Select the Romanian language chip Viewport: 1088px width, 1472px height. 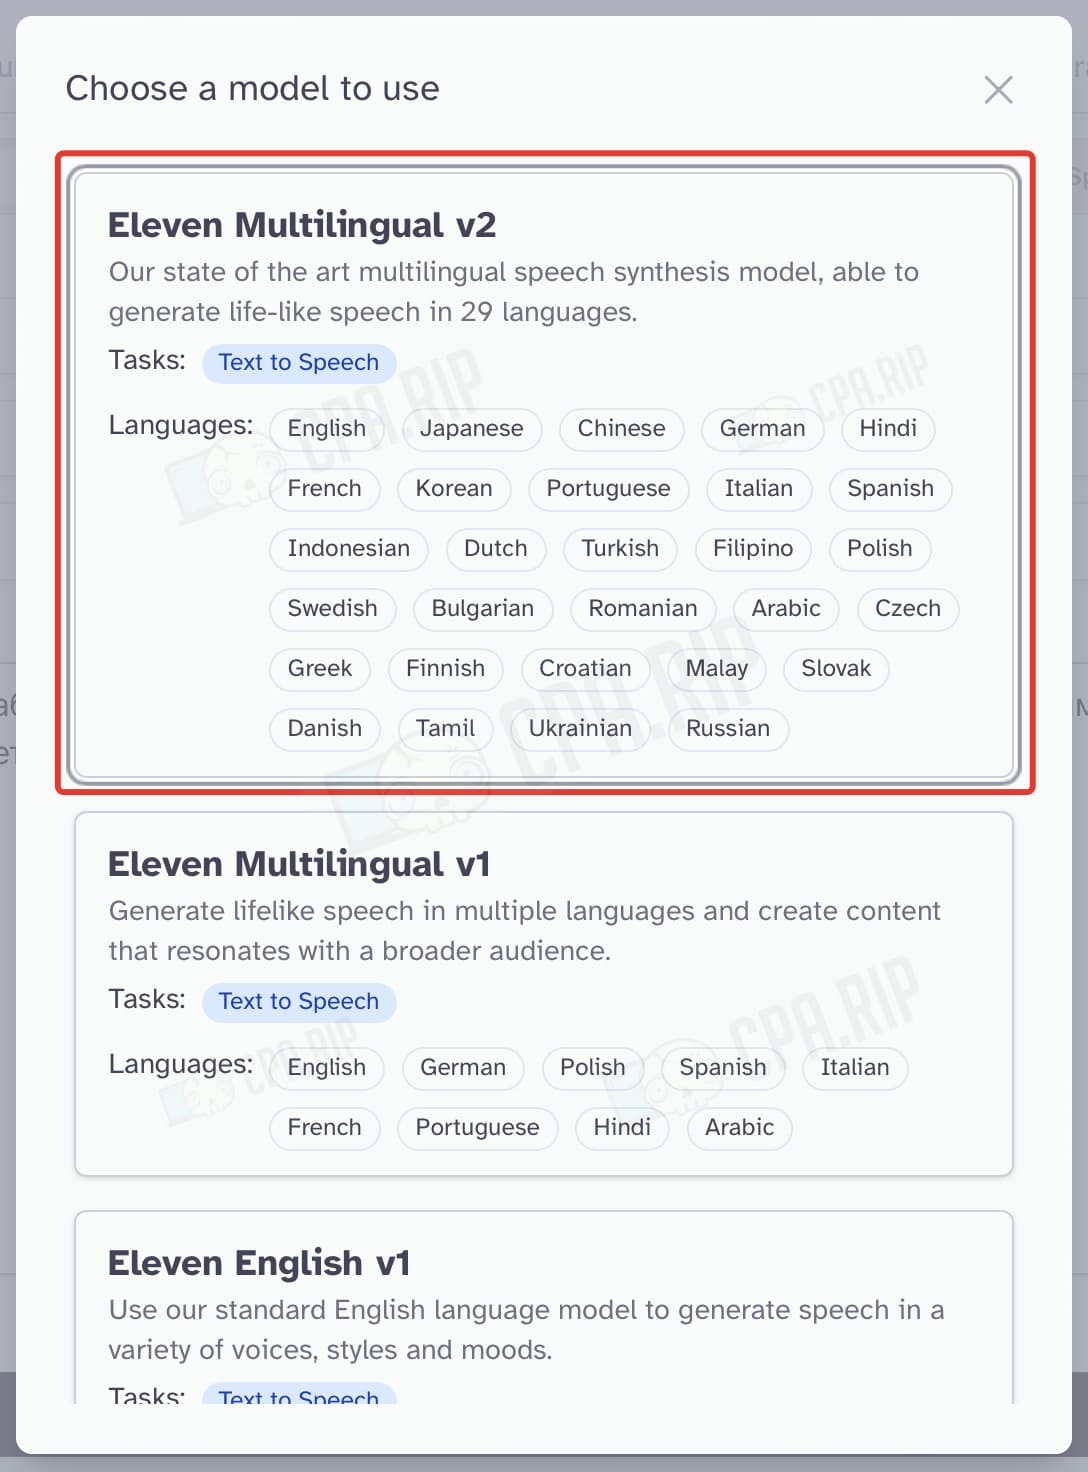[642, 609]
